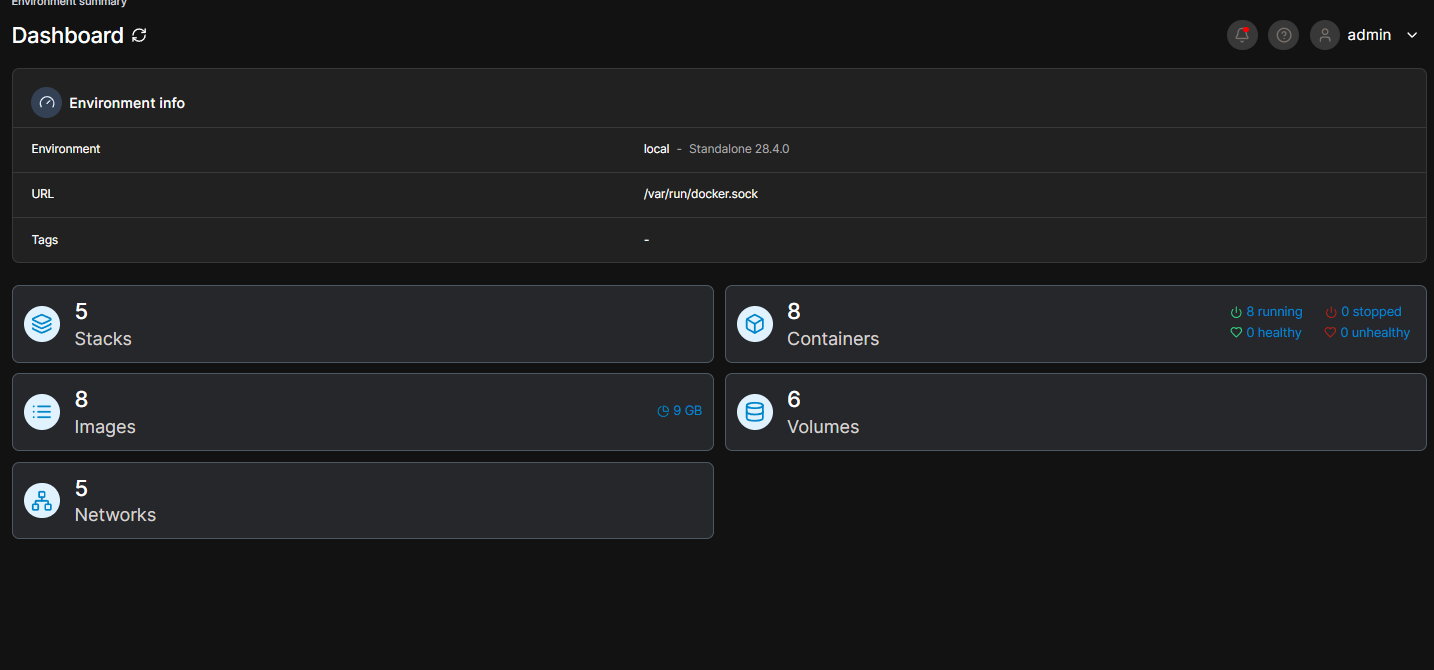Go to the Volumes tile
Screen dimensions: 1434x670
click(x=822, y=427)
